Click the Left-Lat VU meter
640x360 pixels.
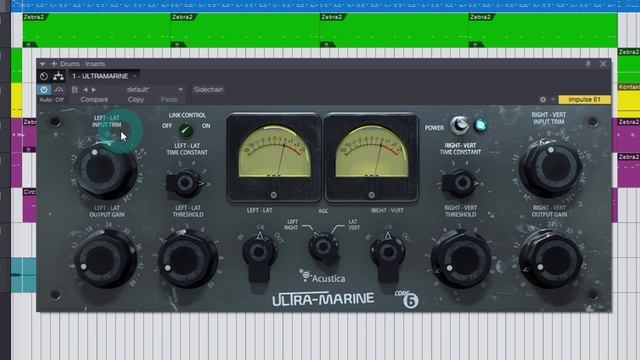[x=274, y=157]
